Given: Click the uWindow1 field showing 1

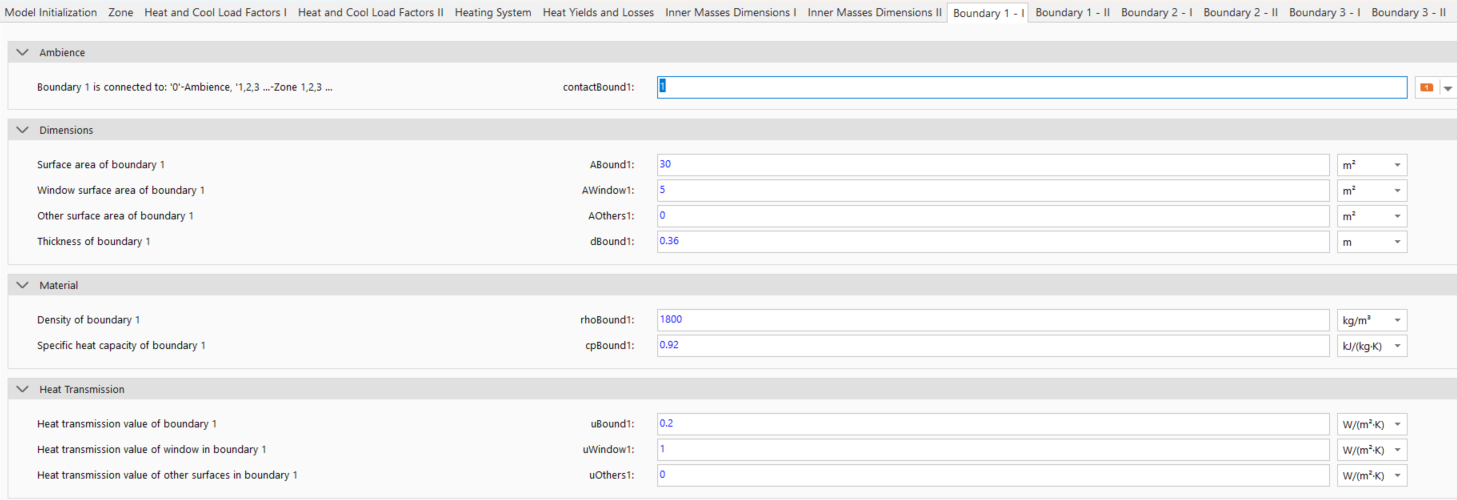Looking at the screenshot, I should pos(993,450).
